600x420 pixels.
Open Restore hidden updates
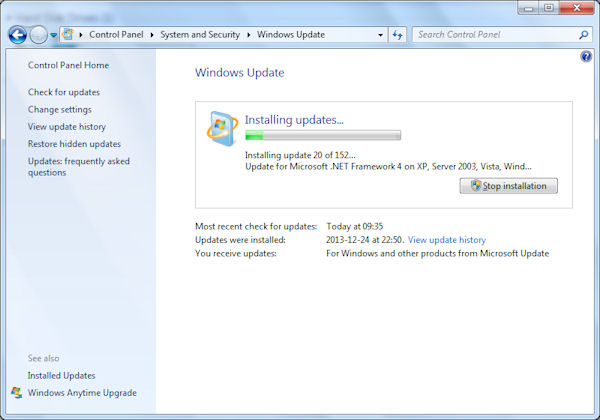coord(74,144)
